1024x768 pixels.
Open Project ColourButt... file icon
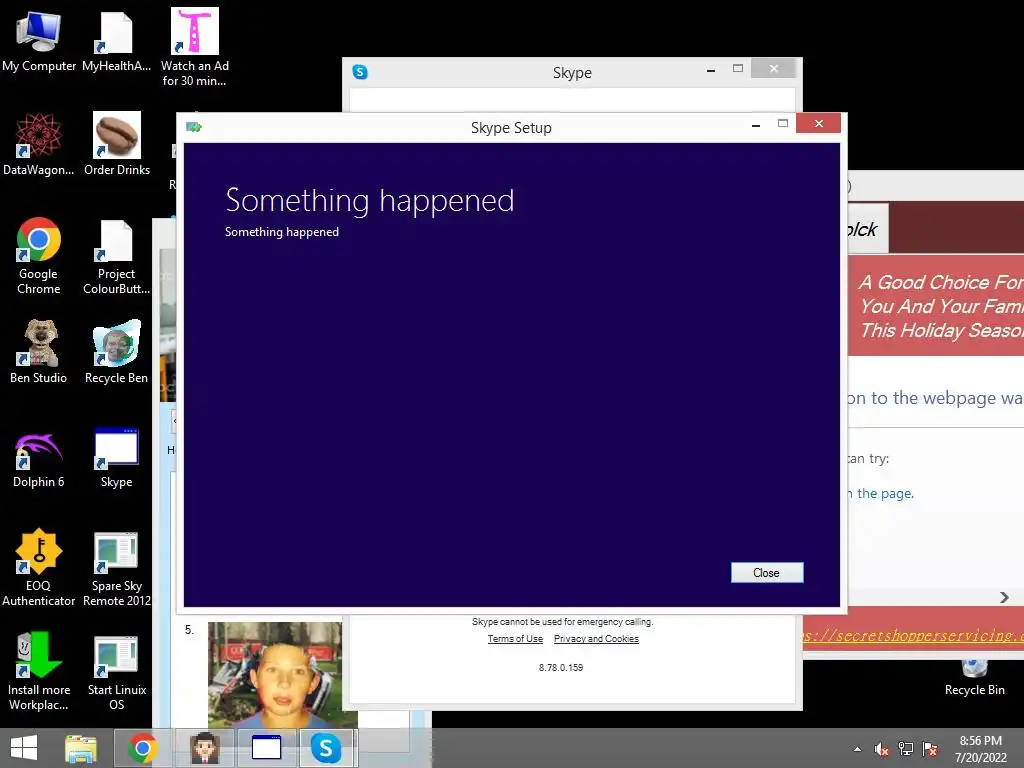point(116,256)
